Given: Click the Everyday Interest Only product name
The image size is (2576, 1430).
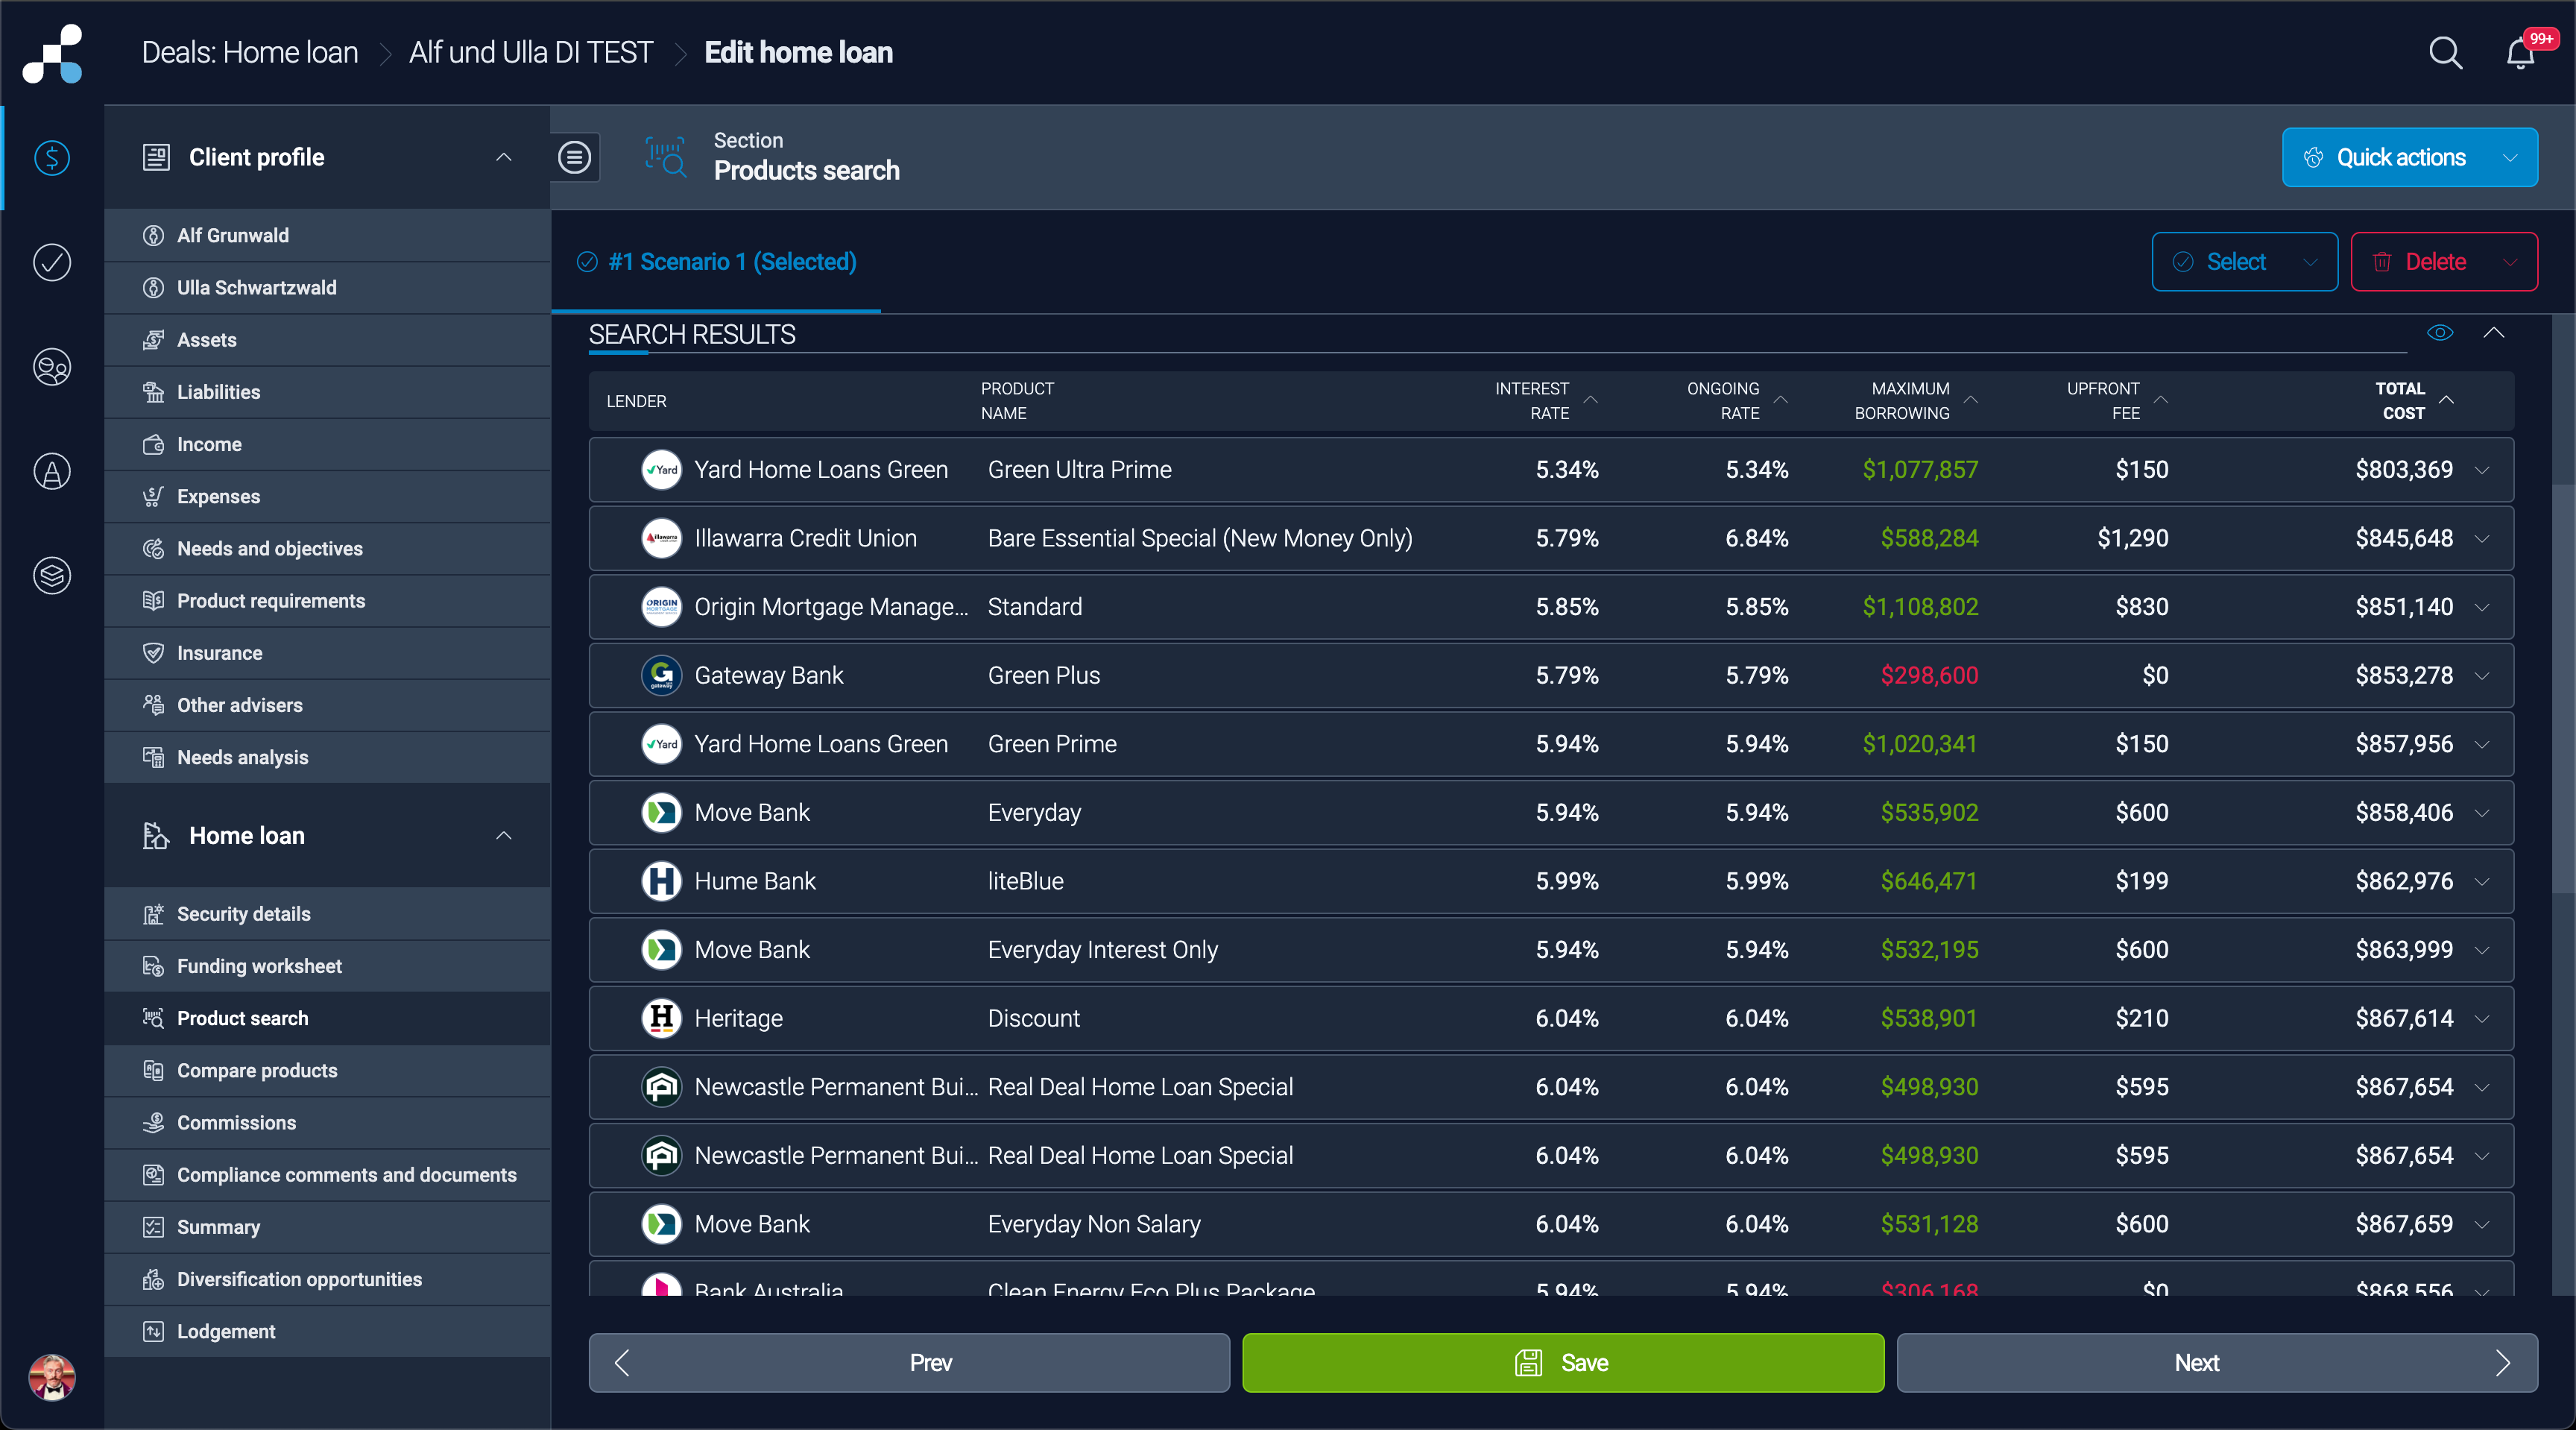Looking at the screenshot, I should [x=1102, y=950].
